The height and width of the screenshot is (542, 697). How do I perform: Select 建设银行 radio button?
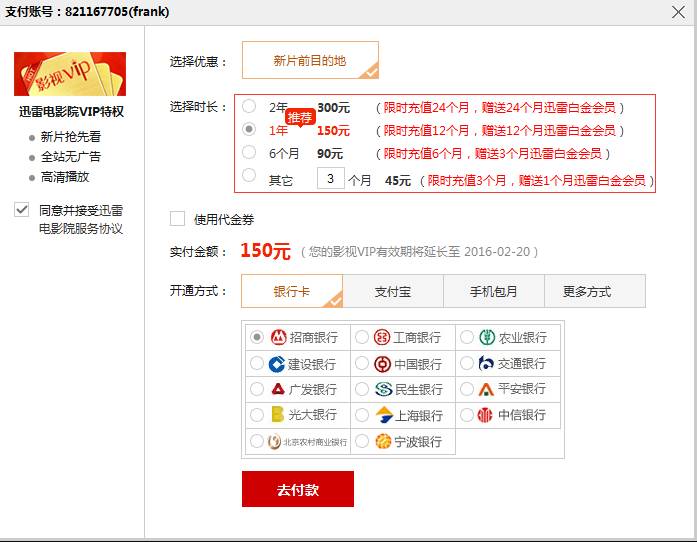tap(257, 363)
